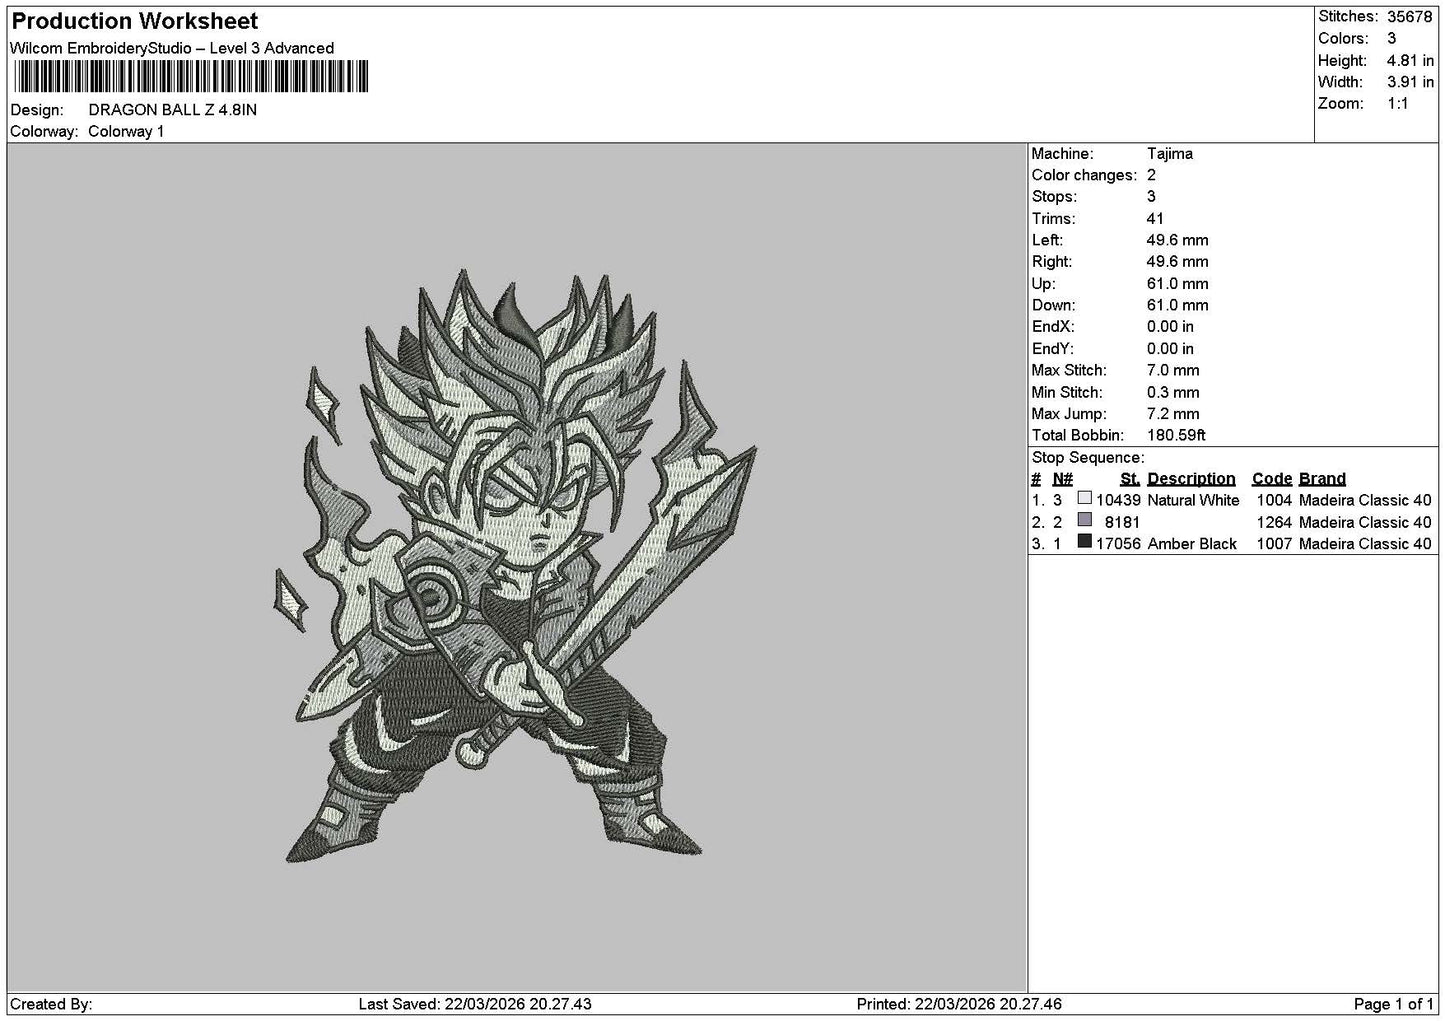Viewport: 1445px width, 1021px height.
Task: Click the Production Worksheet title
Action: (x=135, y=21)
